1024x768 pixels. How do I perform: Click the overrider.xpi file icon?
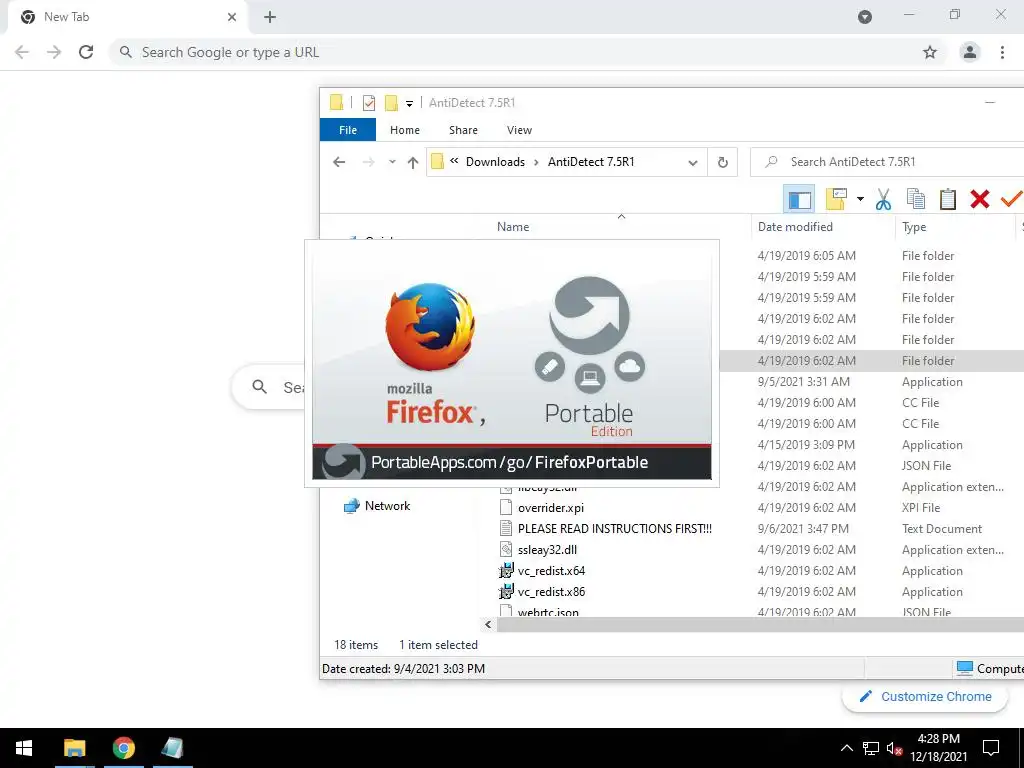(506, 507)
